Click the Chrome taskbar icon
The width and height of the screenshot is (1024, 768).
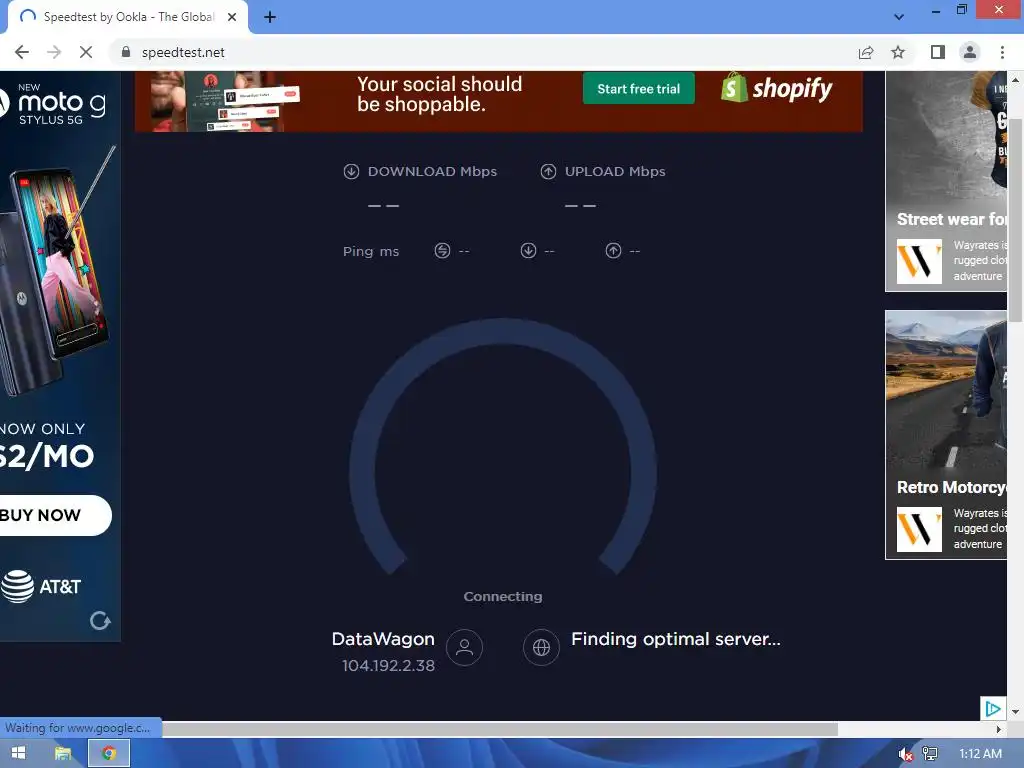pyautogui.click(x=108, y=753)
